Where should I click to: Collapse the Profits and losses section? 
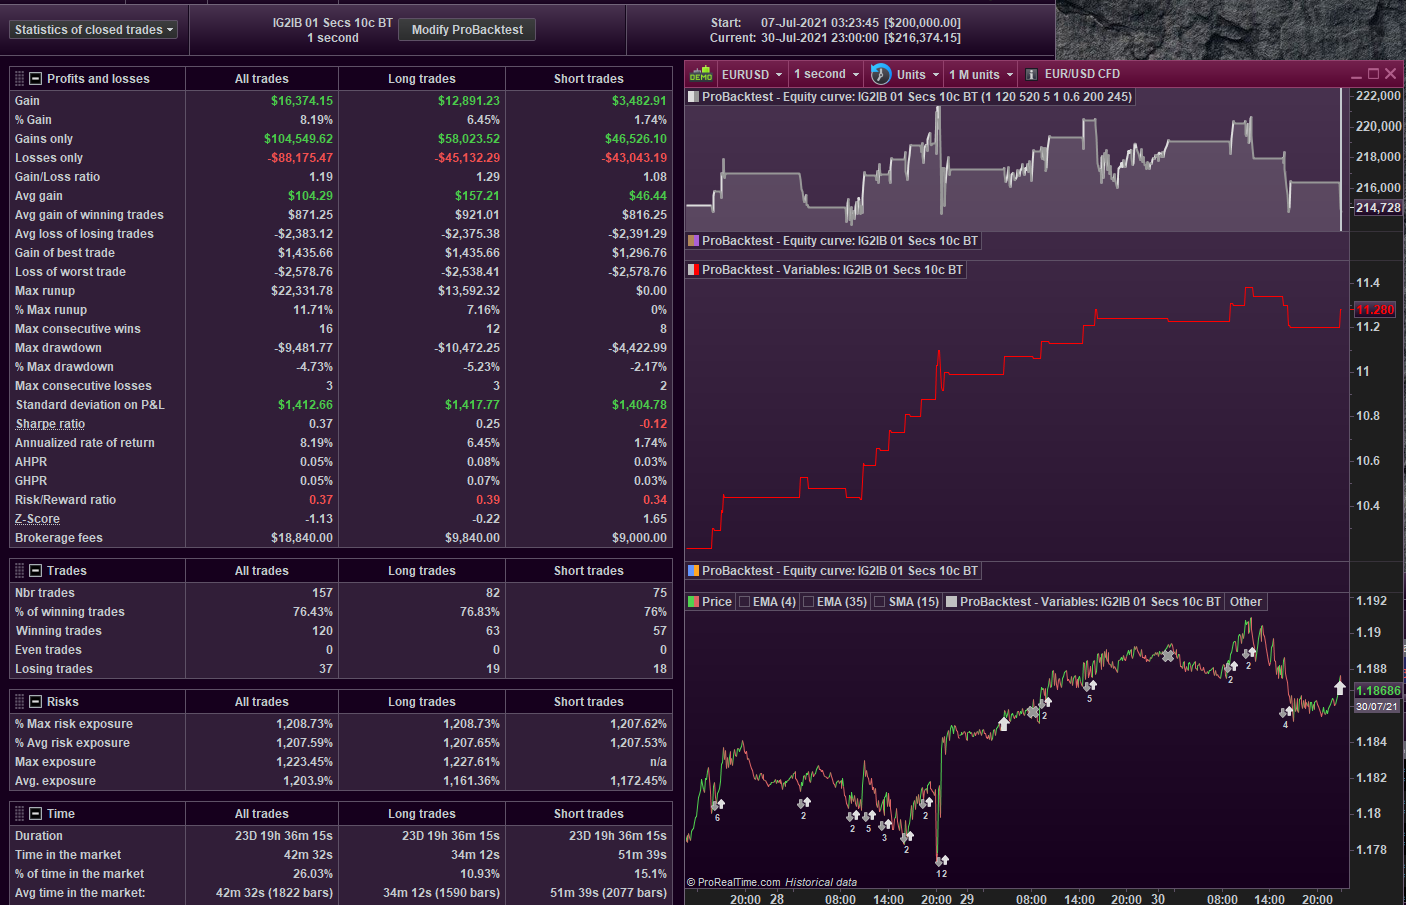(x=36, y=78)
